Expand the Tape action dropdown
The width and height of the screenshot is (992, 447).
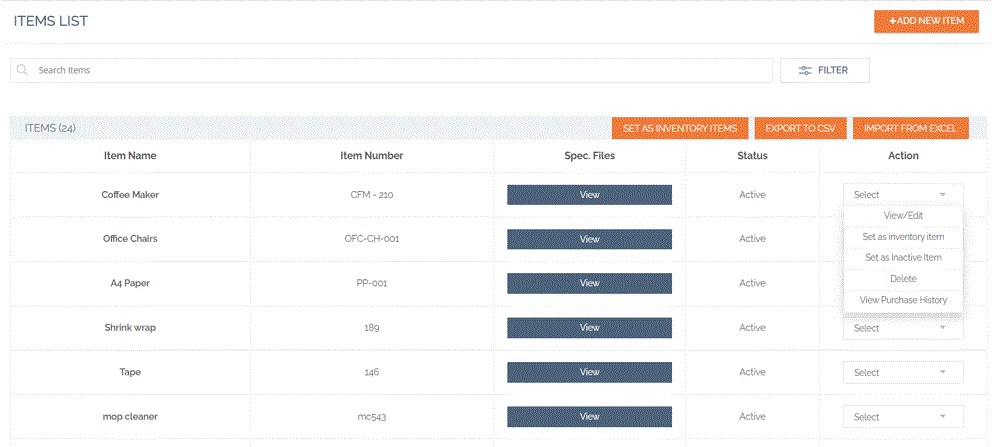click(x=903, y=372)
